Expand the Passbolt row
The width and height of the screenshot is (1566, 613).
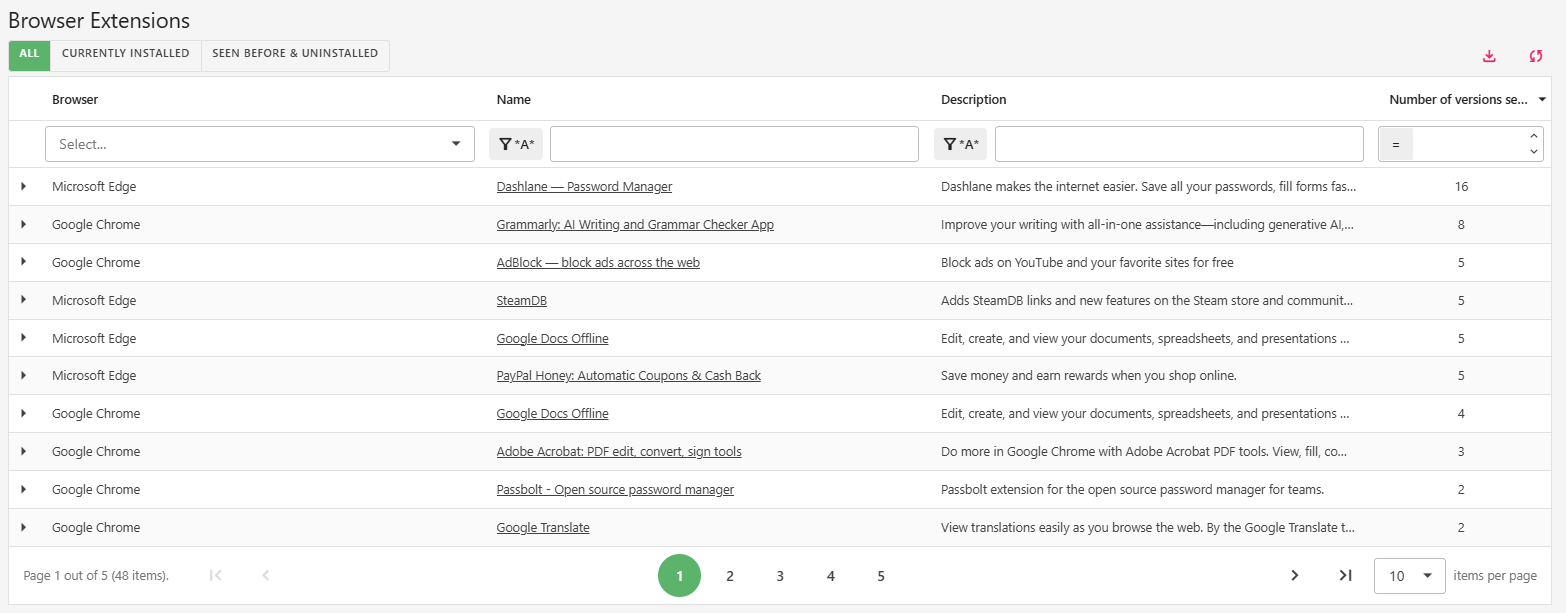pyautogui.click(x=23, y=489)
